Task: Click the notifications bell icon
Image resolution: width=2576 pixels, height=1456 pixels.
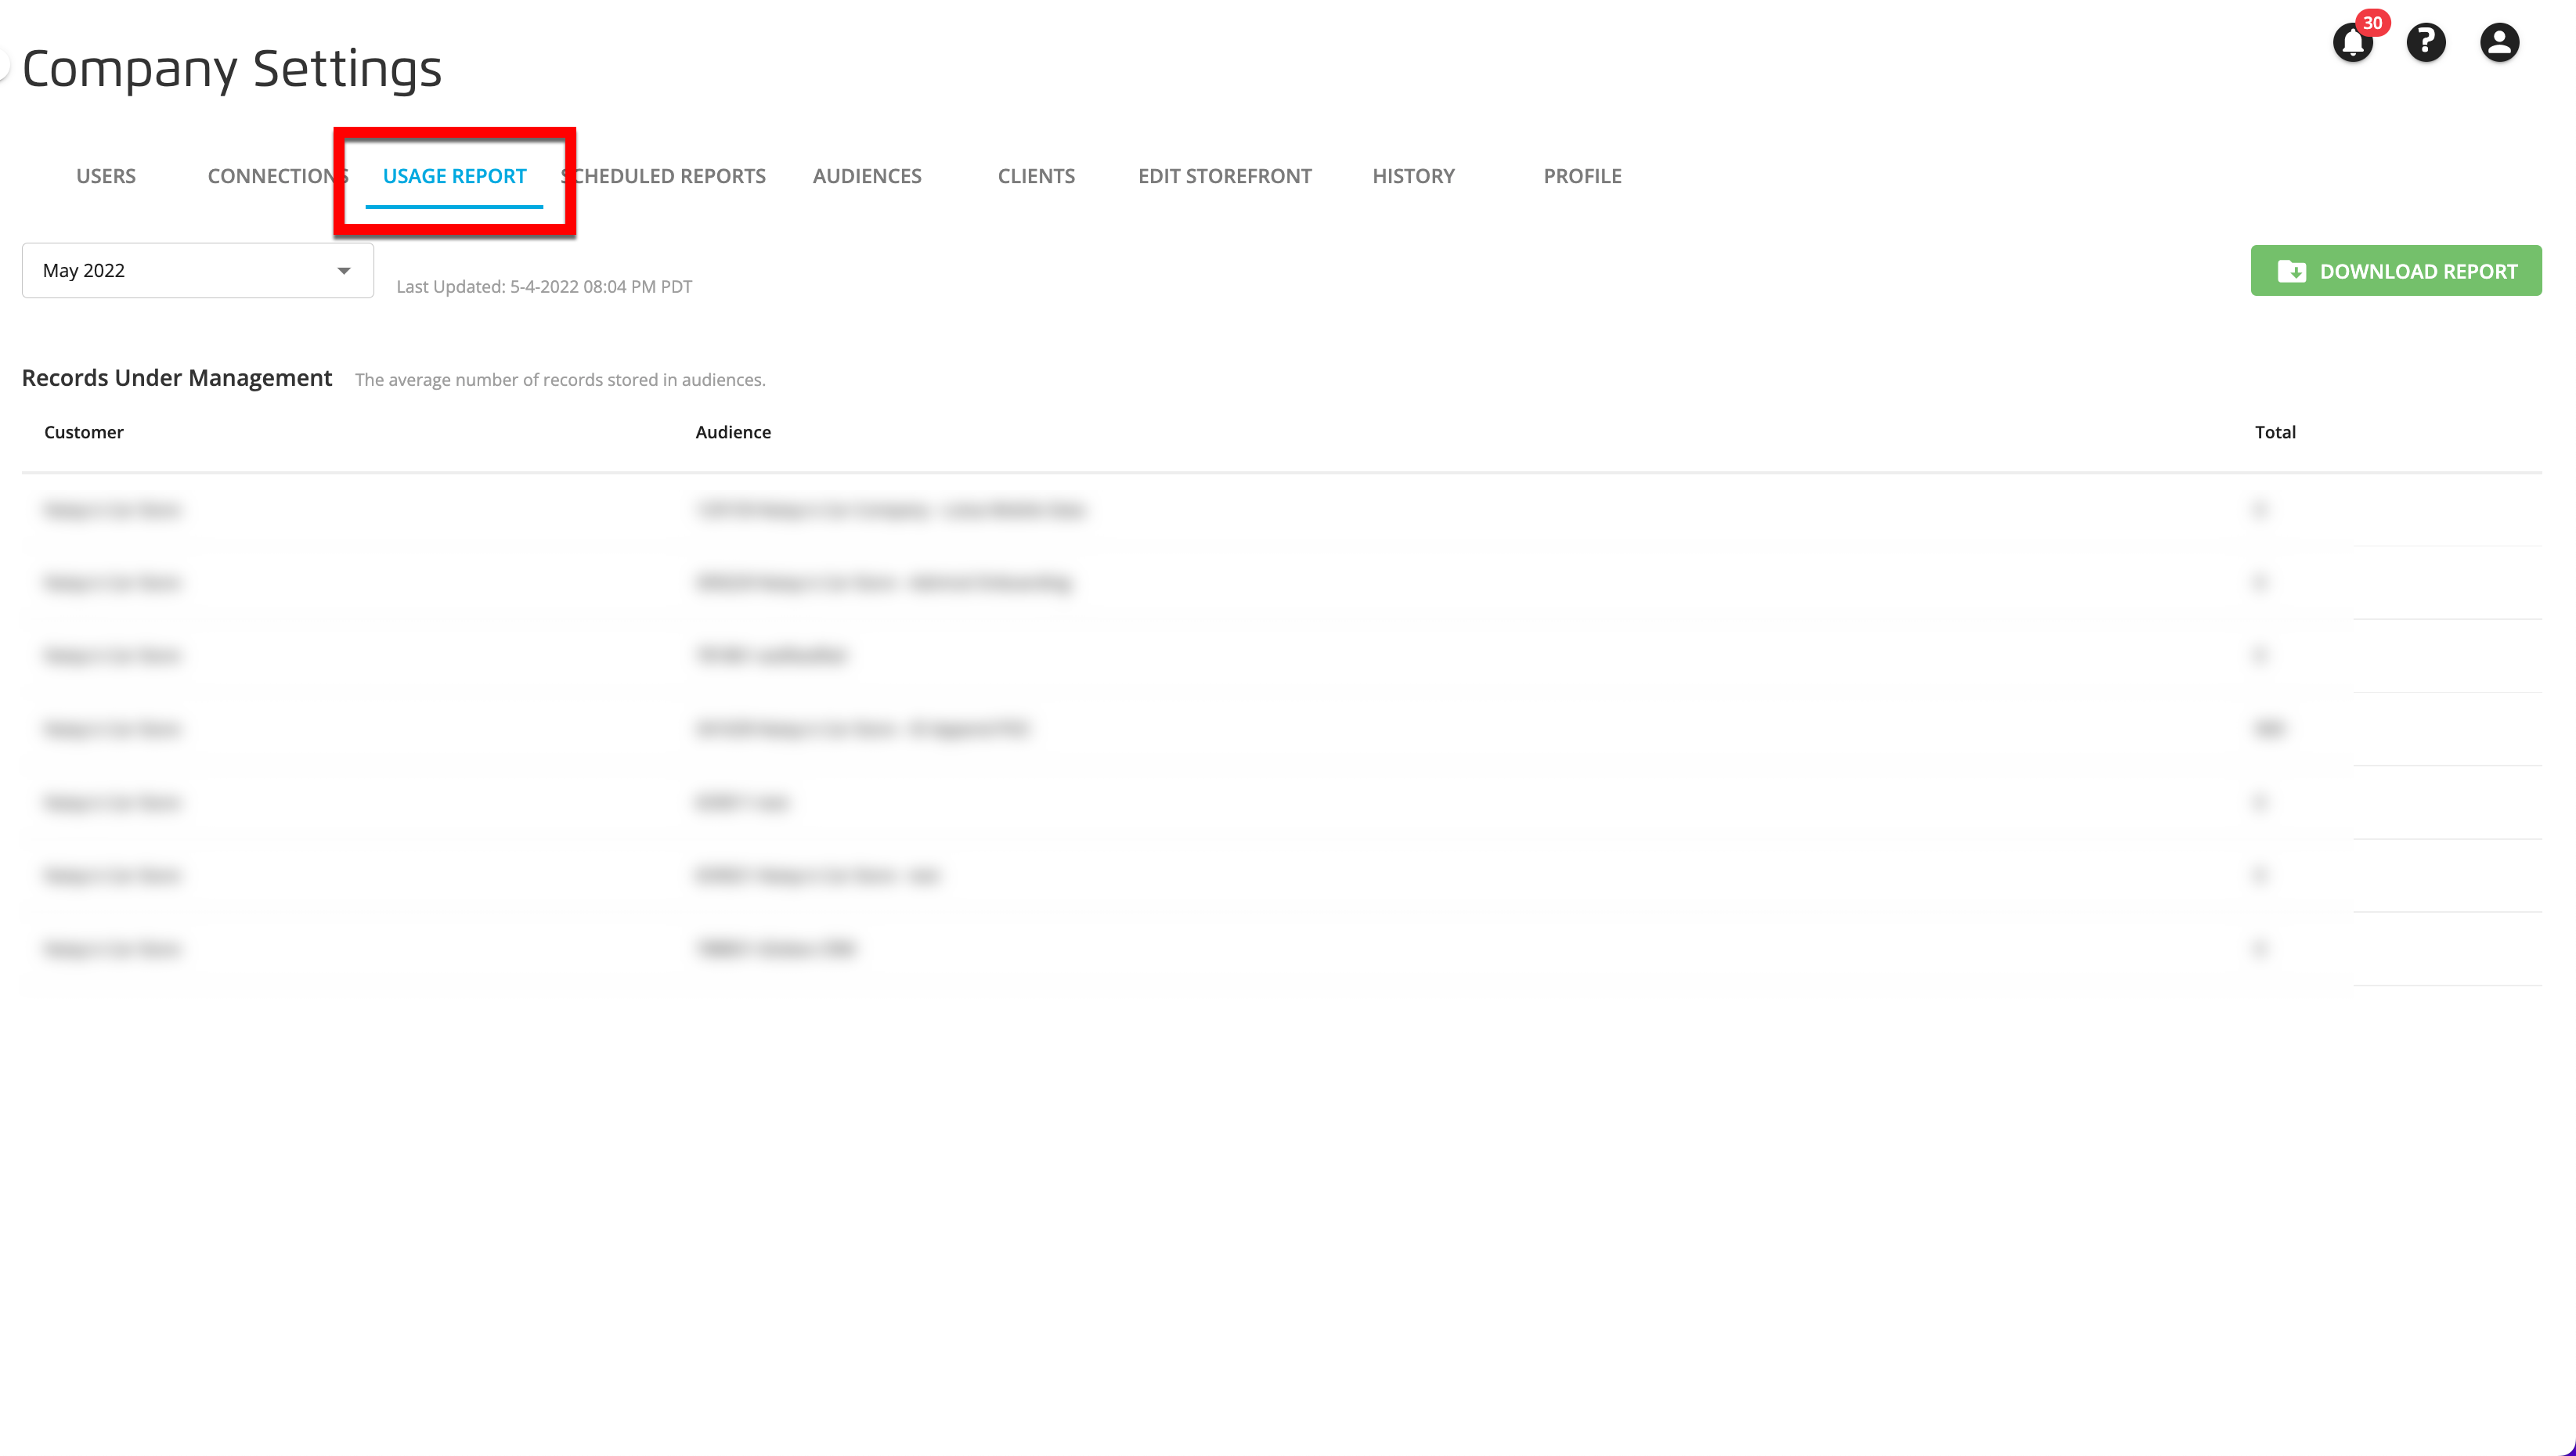Action: 2353,42
